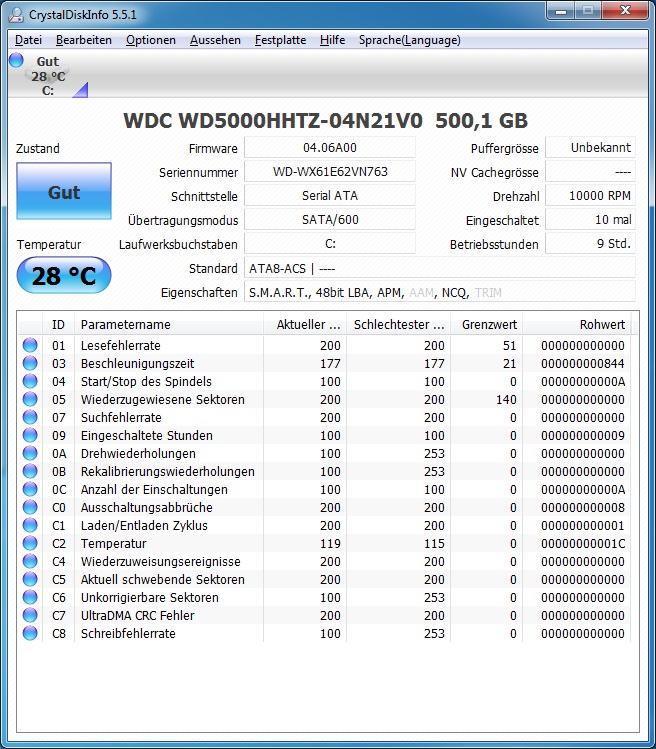Click the status orb for Suchfehlerrate
The height and width of the screenshot is (749, 656).
pyautogui.click(x=30, y=417)
